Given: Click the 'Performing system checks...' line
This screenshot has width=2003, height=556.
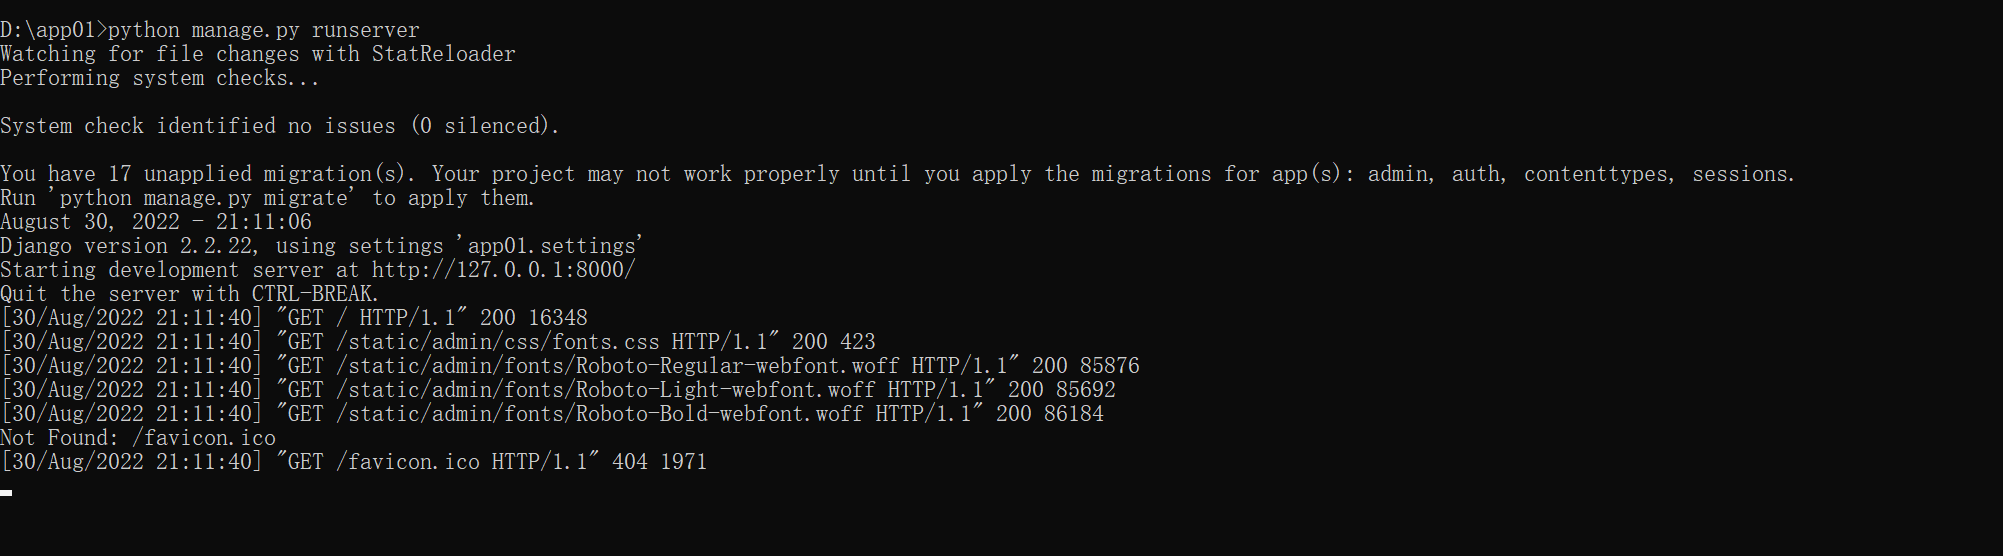Looking at the screenshot, I should (x=160, y=78).
